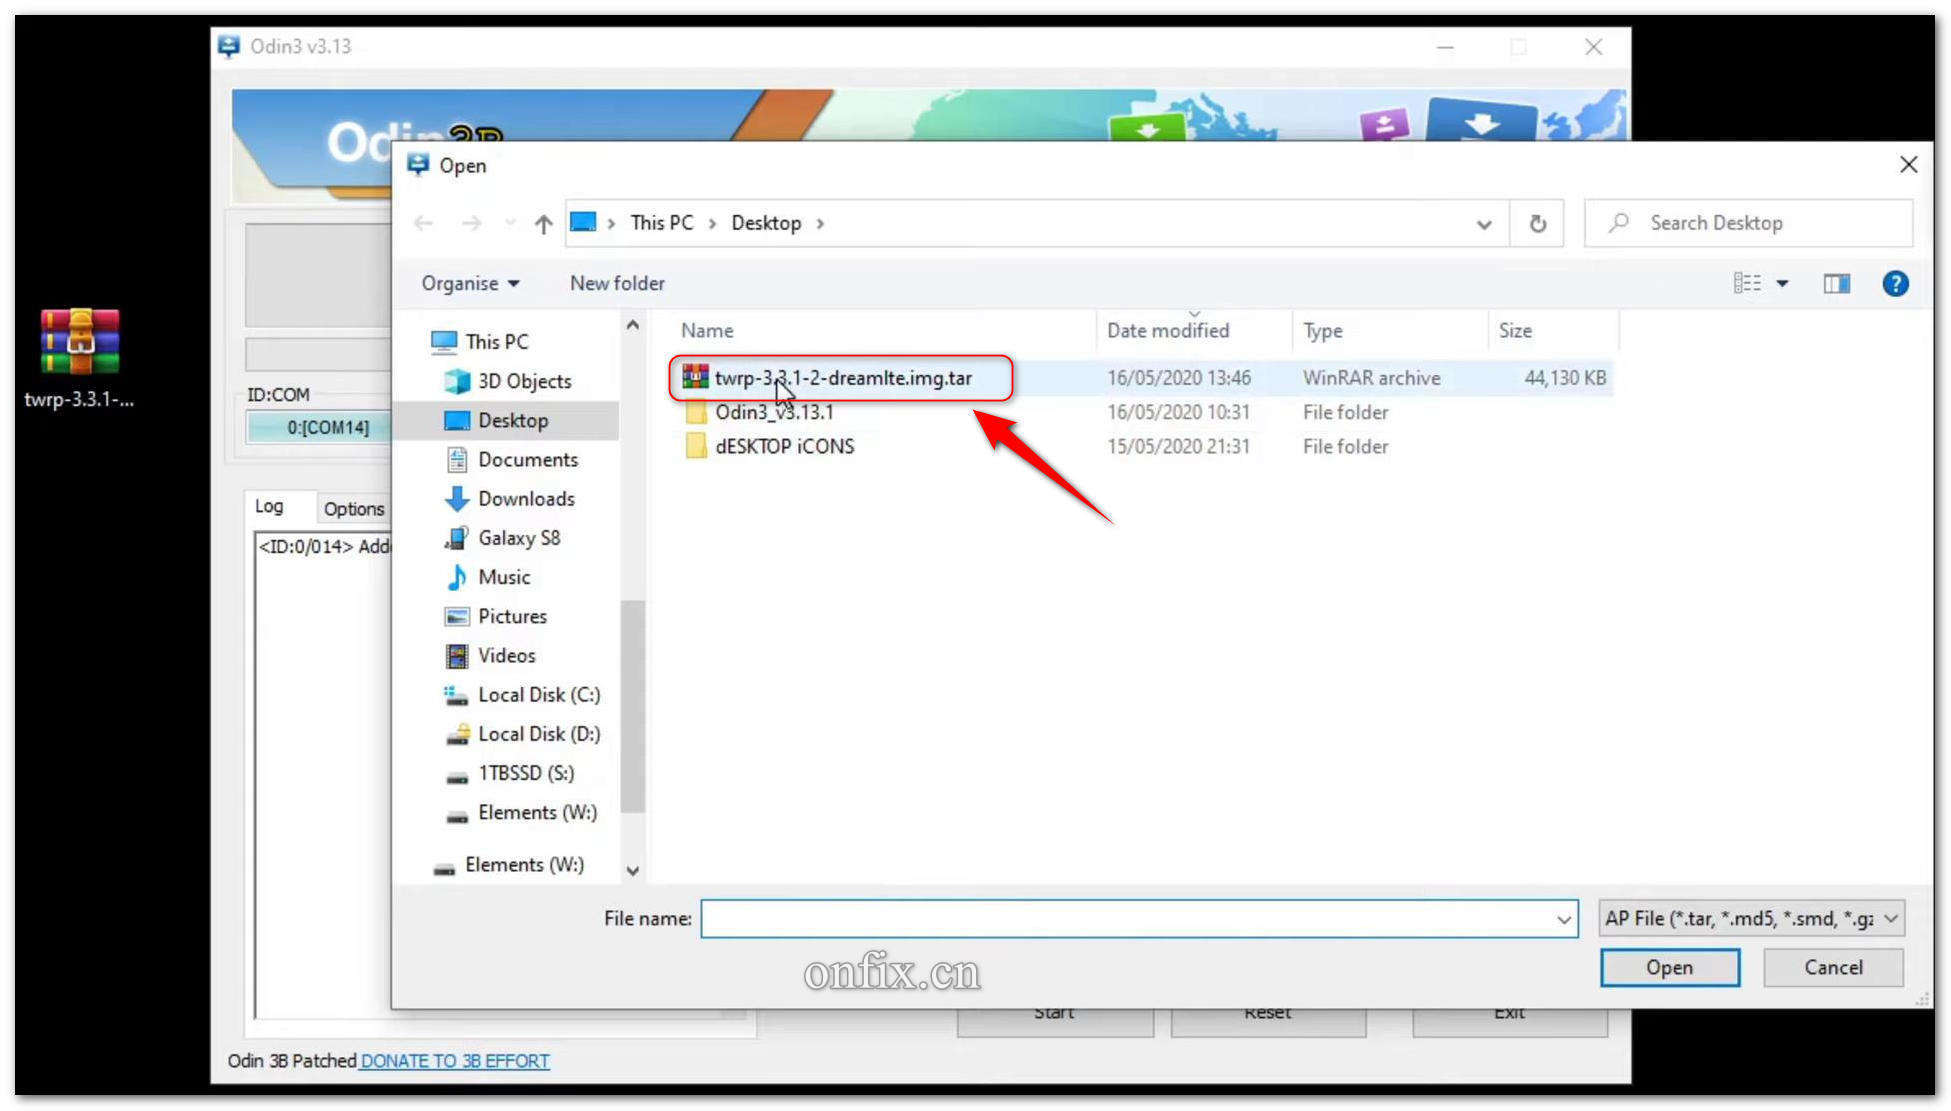Click the DONATE TO 3B EFFORT link
The image size is (1951, 1111).
click(x=455, y=1061)
